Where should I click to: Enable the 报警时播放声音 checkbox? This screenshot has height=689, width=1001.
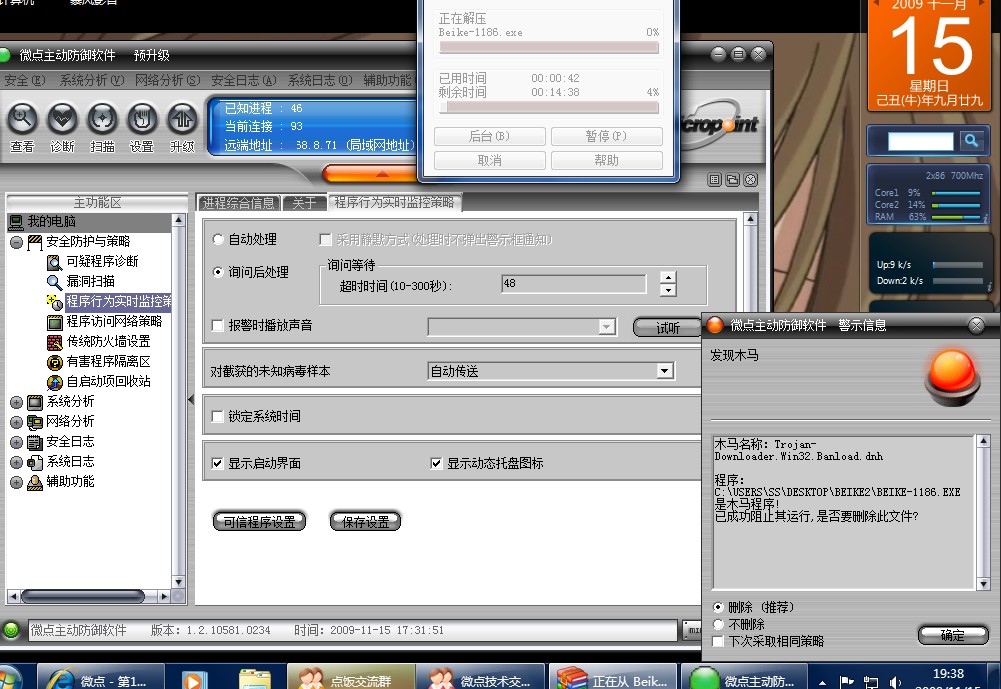point(218,326)
